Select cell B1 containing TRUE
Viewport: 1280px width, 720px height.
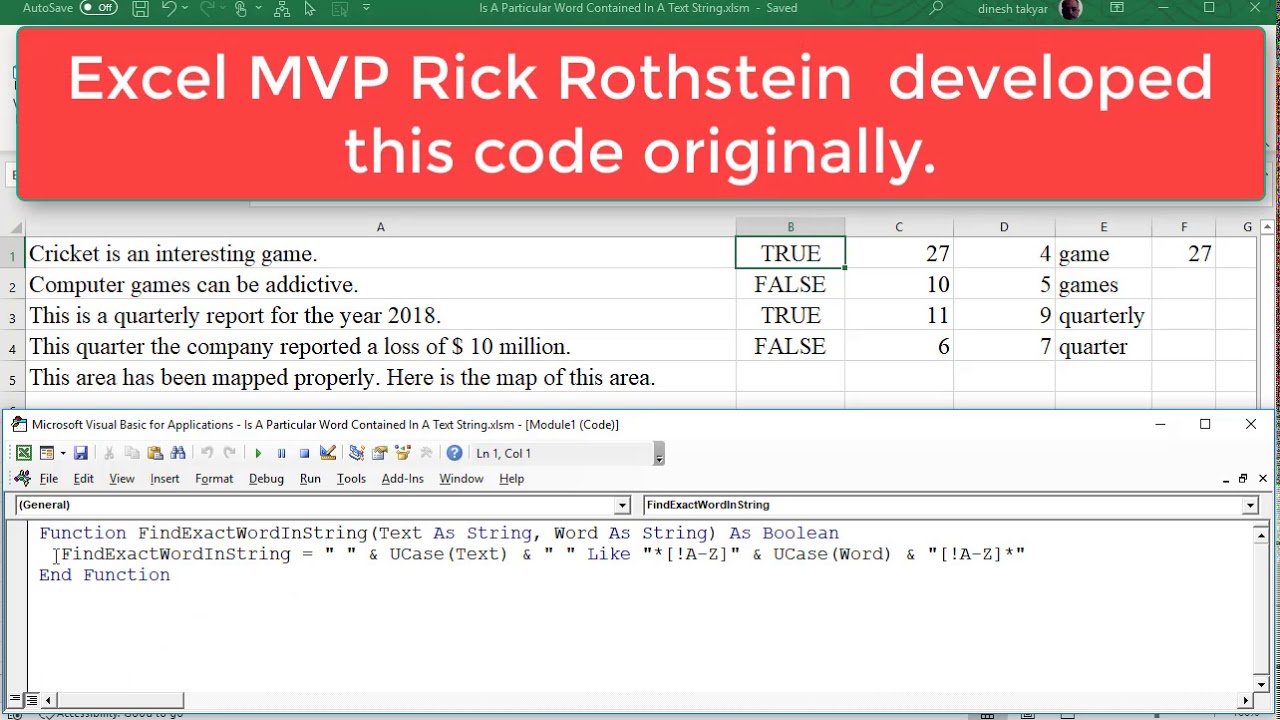(790, 254)
